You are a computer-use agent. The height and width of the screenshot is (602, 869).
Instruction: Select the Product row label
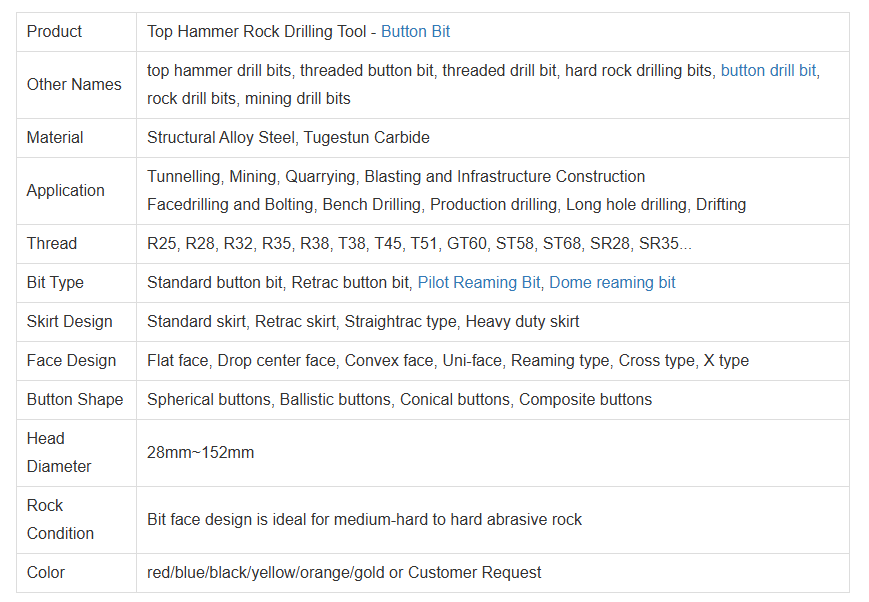[x=54, y=32]
